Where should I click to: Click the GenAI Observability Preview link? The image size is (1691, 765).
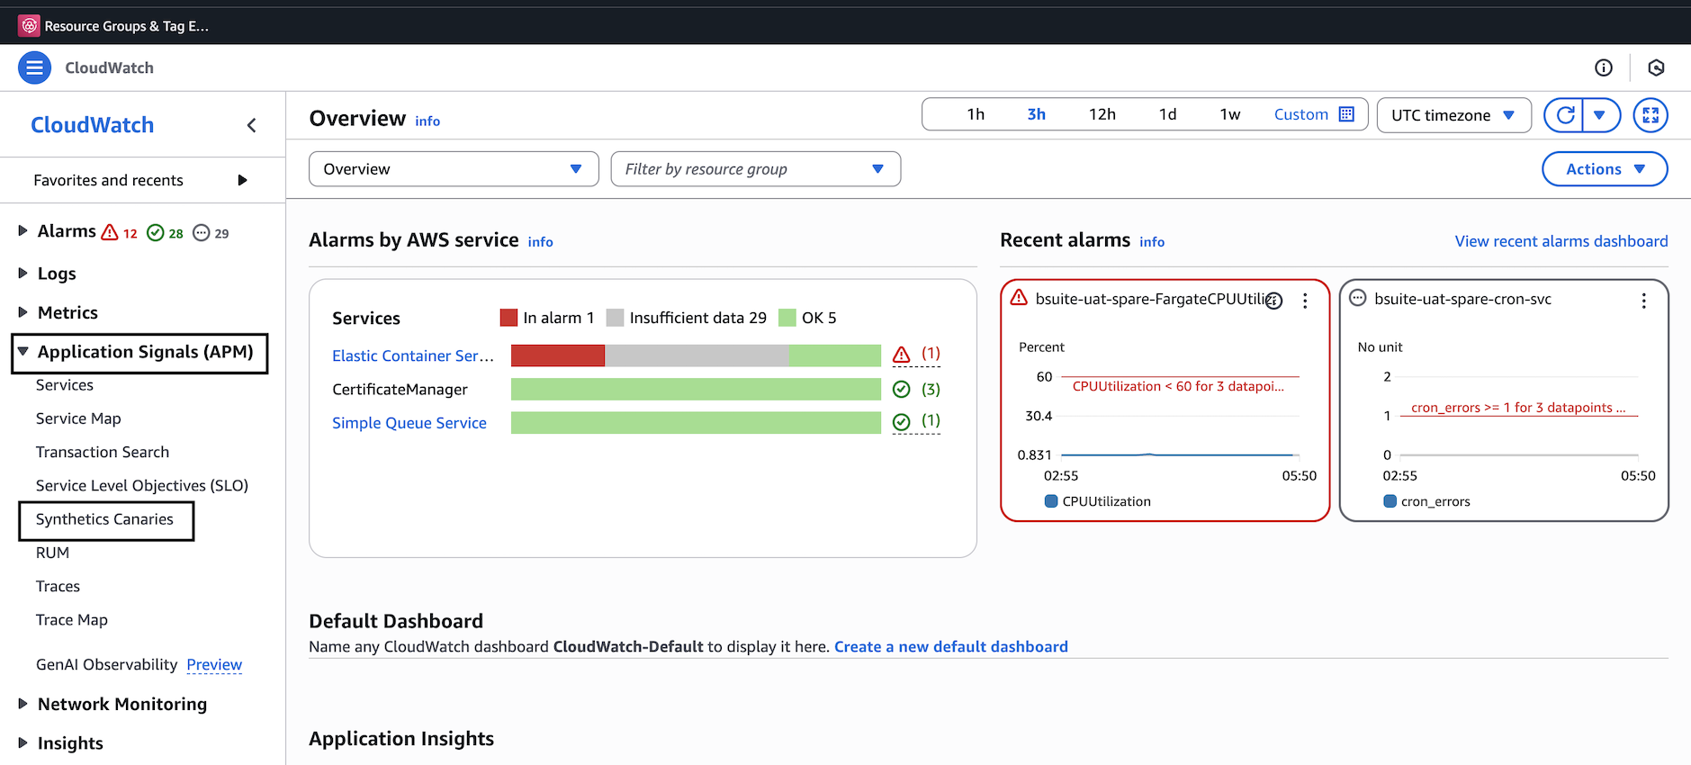(x=214, y=664)
